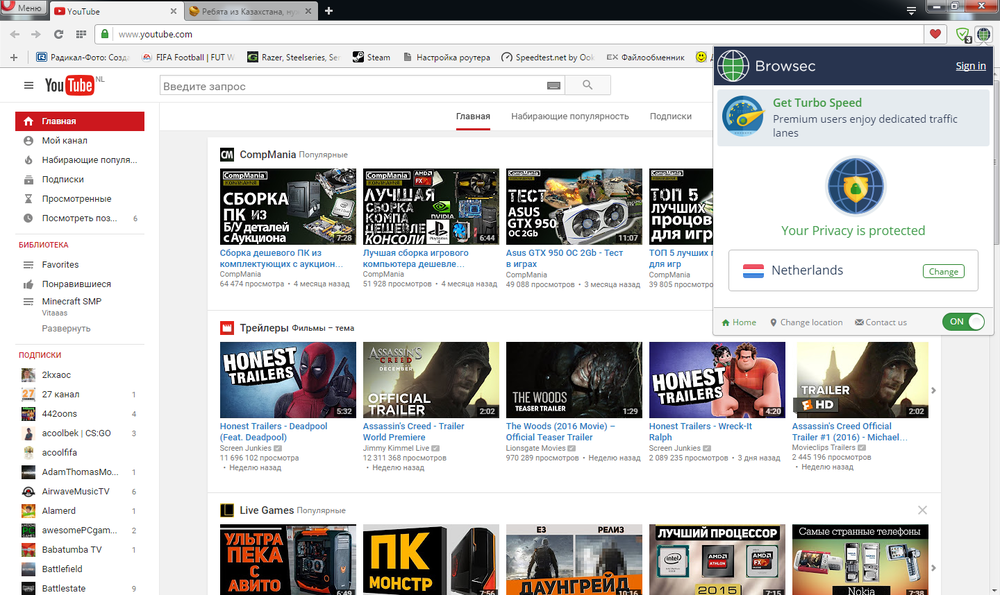Click the YouTube logo
Screen dimensions: 1000x595
70,85
